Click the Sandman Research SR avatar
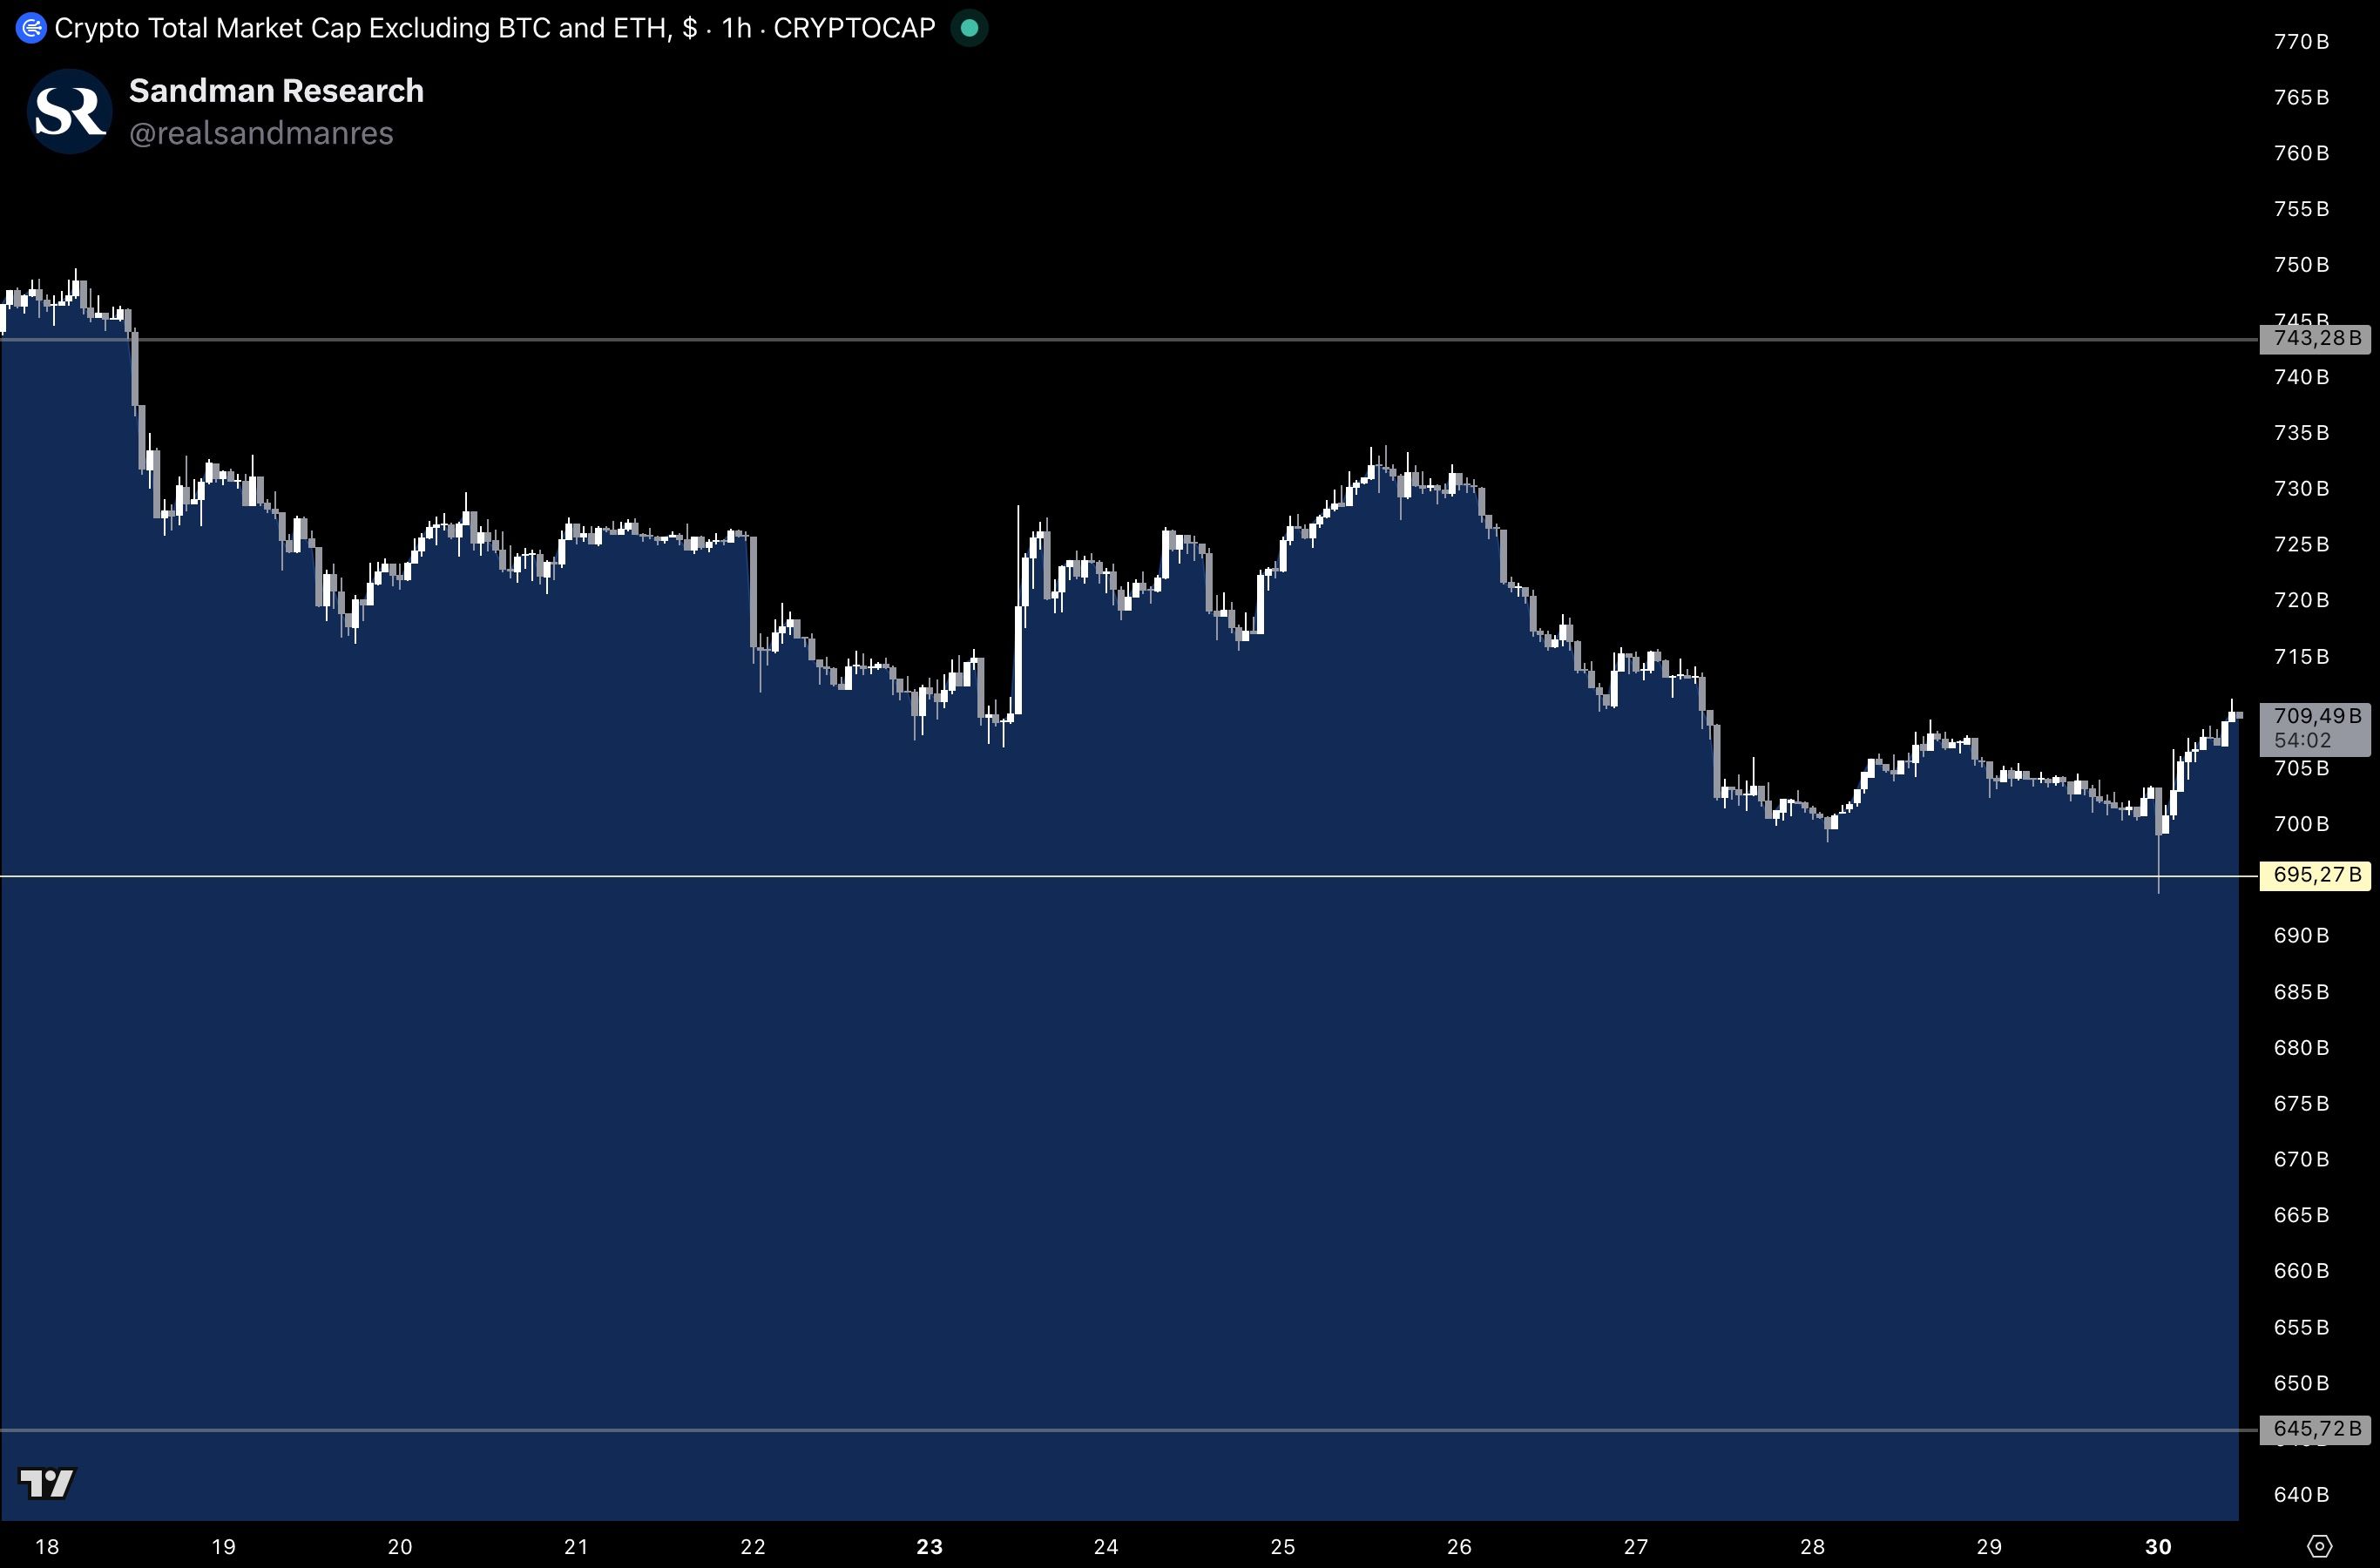Screen dimensions: 2380x1568 pyautogui.click(x=70, y=111)
